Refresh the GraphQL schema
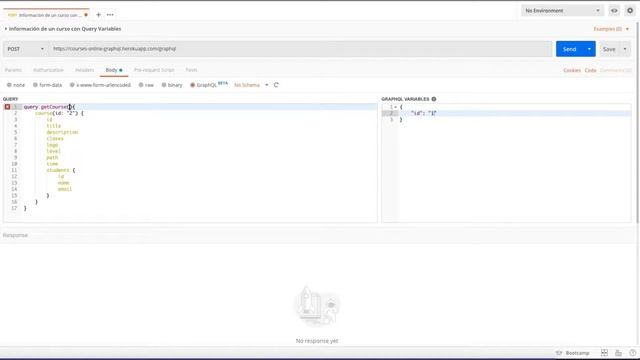 click(276, 85)
